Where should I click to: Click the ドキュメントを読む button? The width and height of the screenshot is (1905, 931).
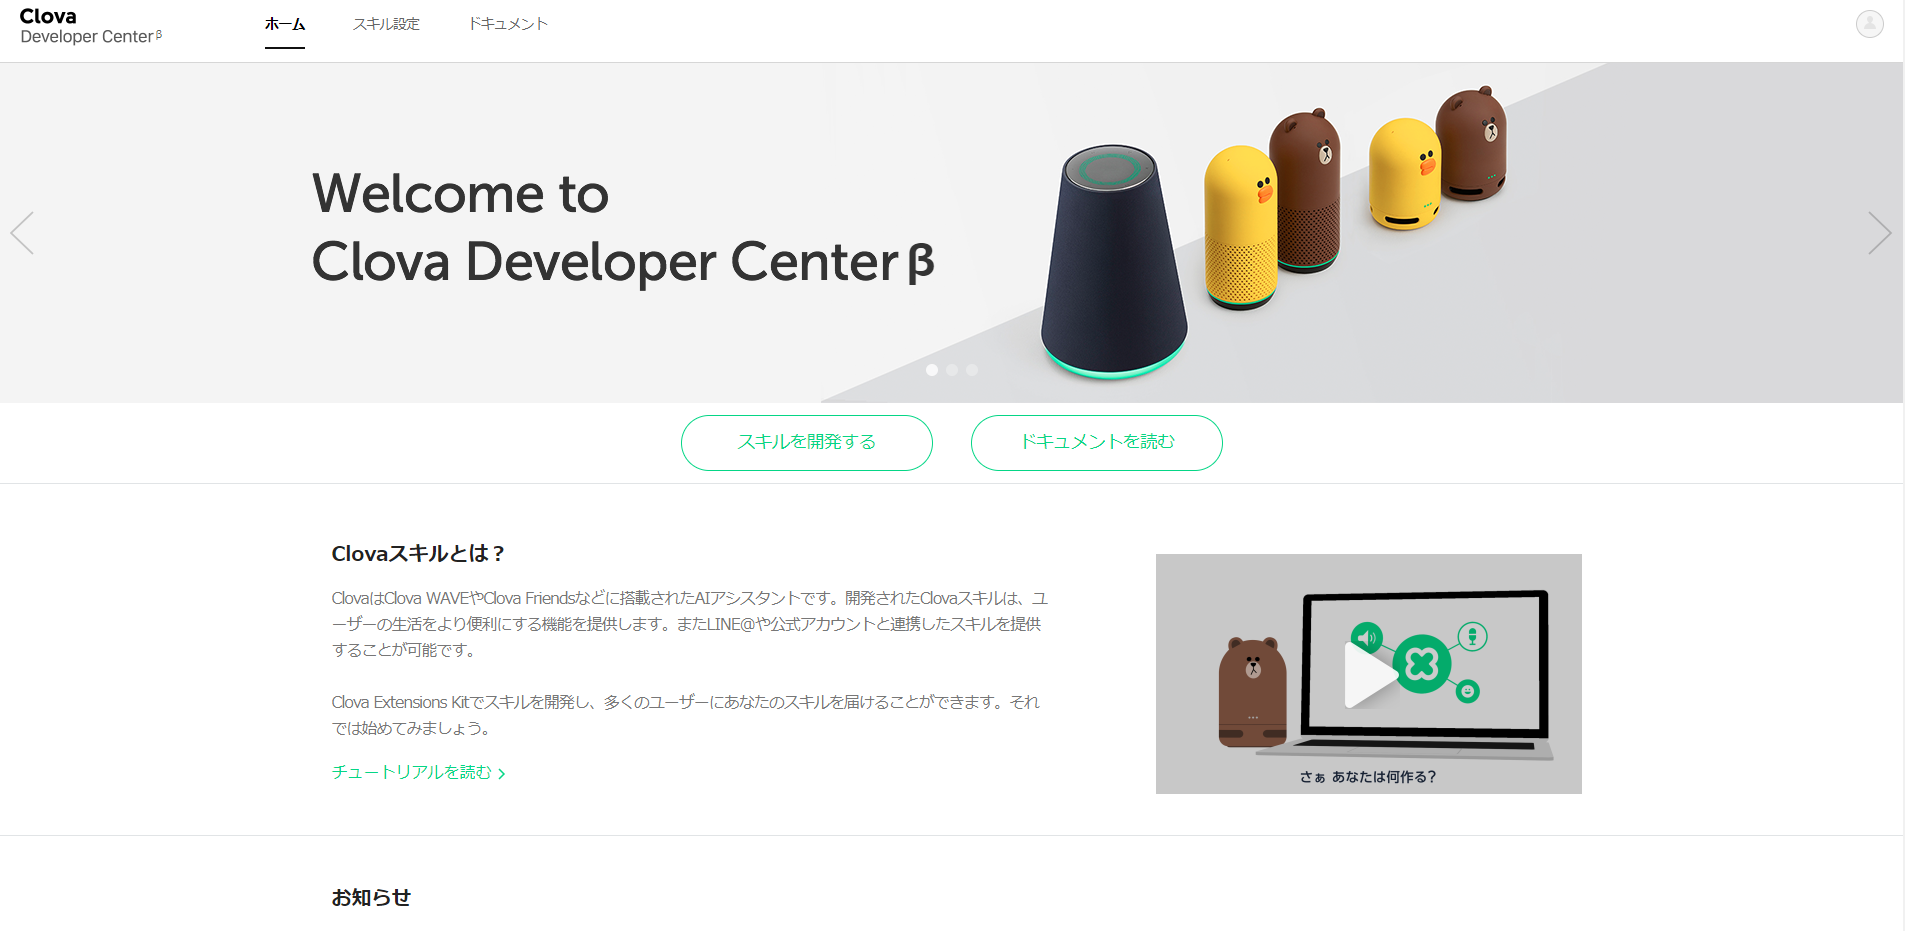coord(1097,442)
